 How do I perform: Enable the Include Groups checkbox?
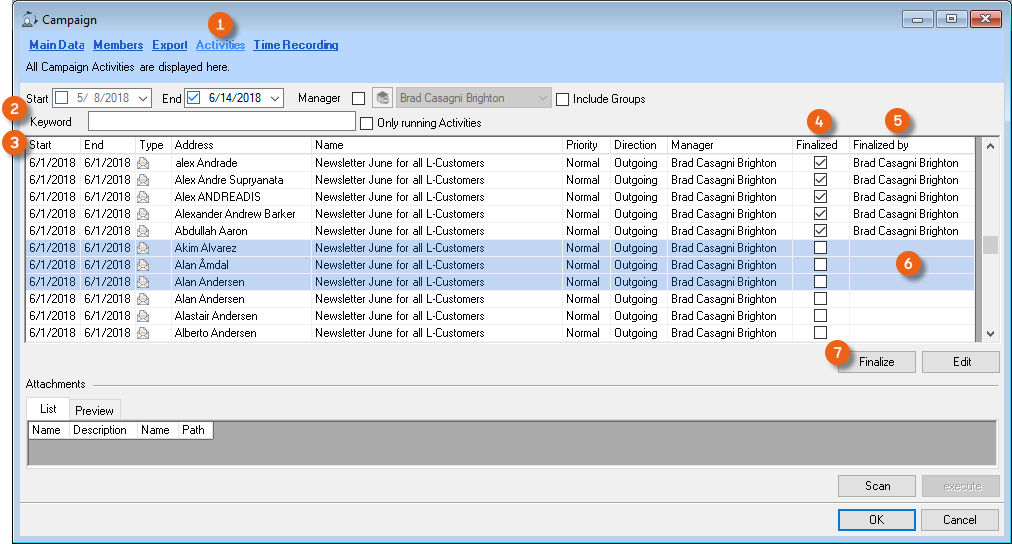563,99
